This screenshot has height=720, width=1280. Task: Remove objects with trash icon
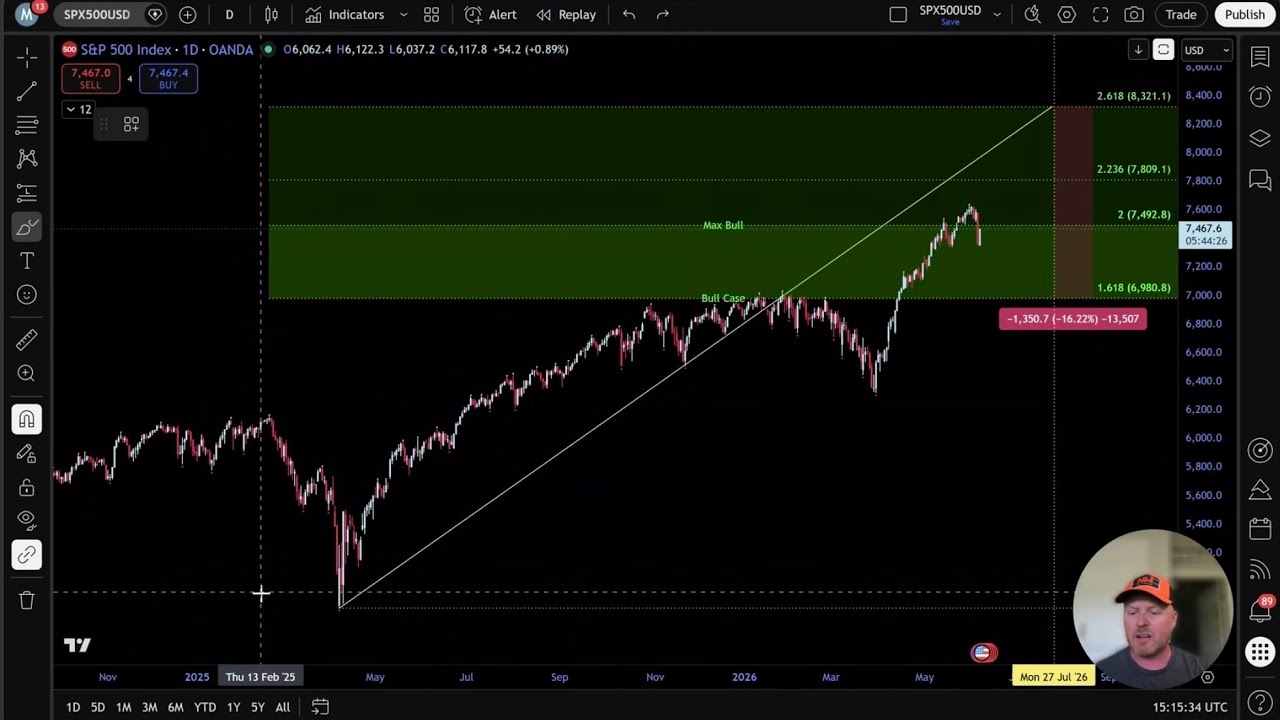(x=27, y=600)
